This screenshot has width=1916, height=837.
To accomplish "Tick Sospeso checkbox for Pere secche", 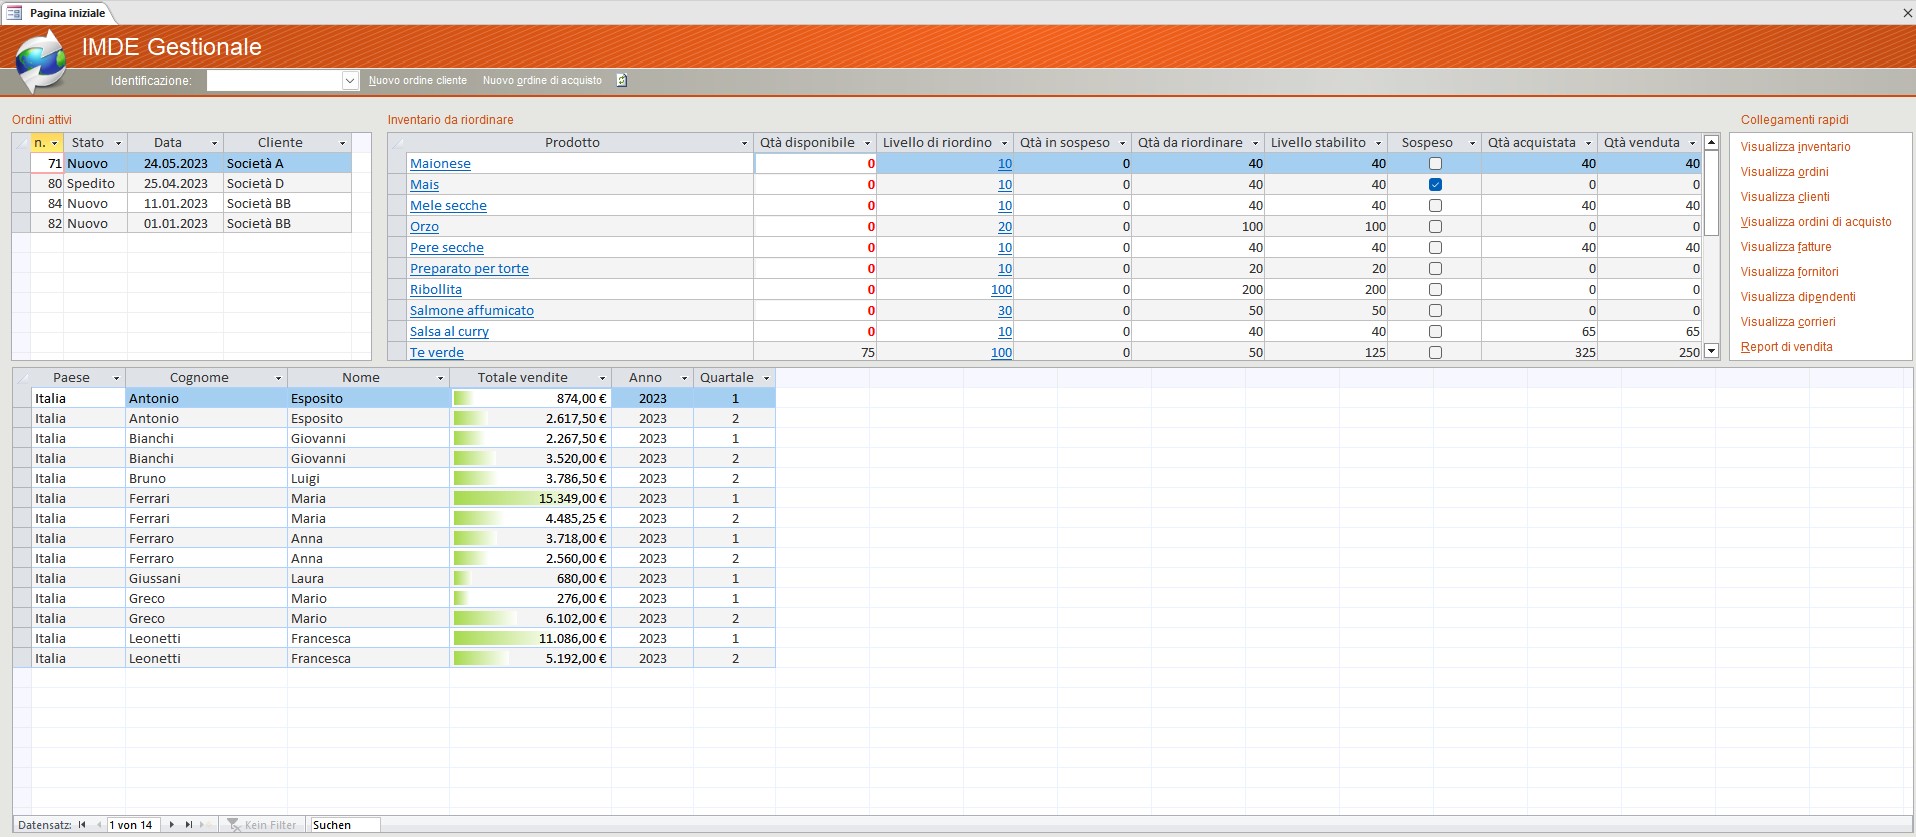I will tap(1435, 247).
